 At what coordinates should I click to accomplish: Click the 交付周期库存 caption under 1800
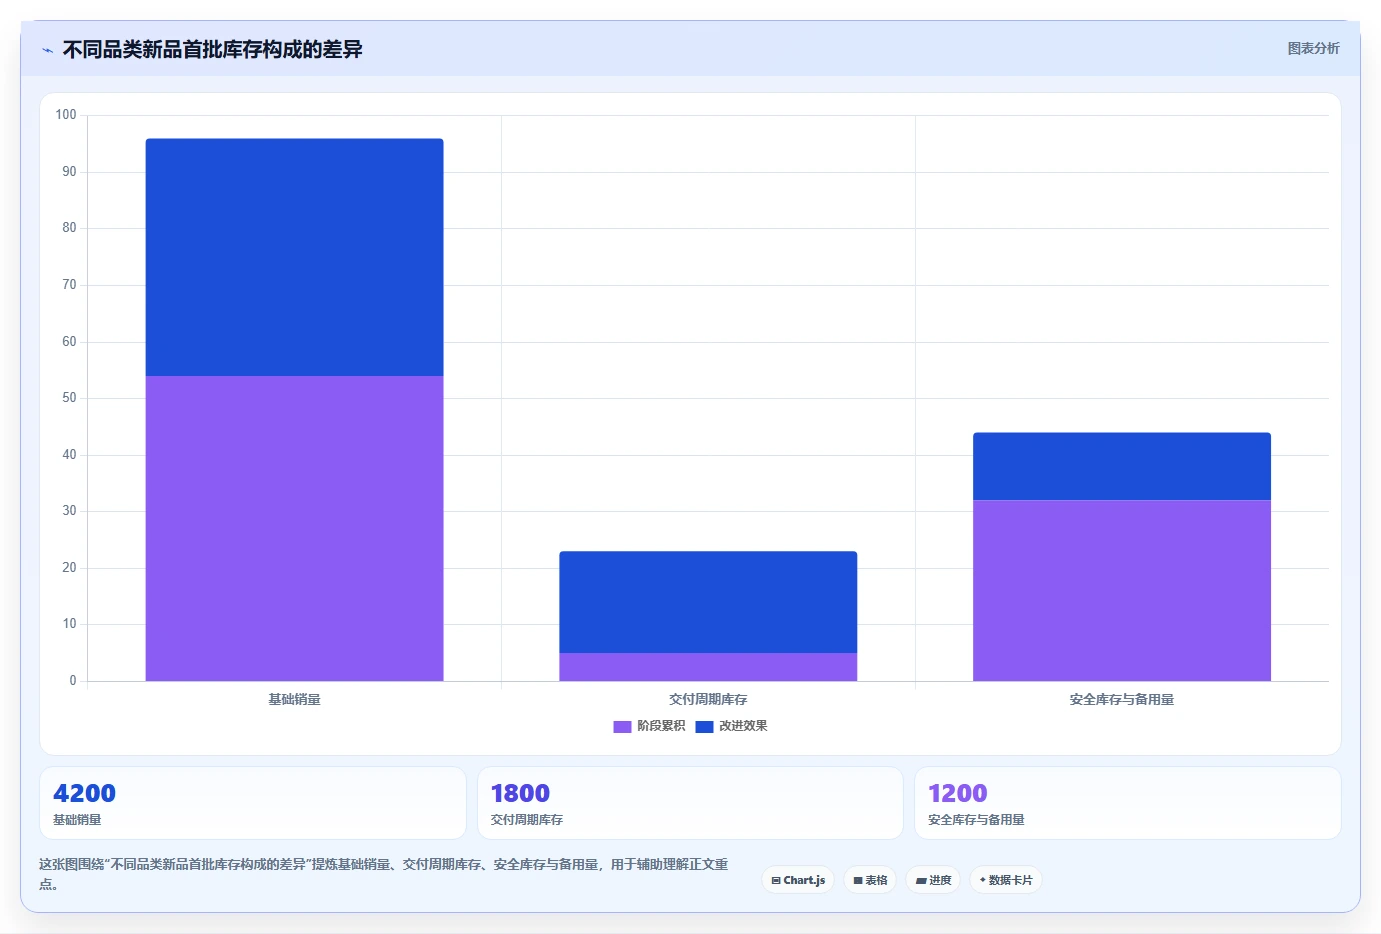tap(527, 820)
